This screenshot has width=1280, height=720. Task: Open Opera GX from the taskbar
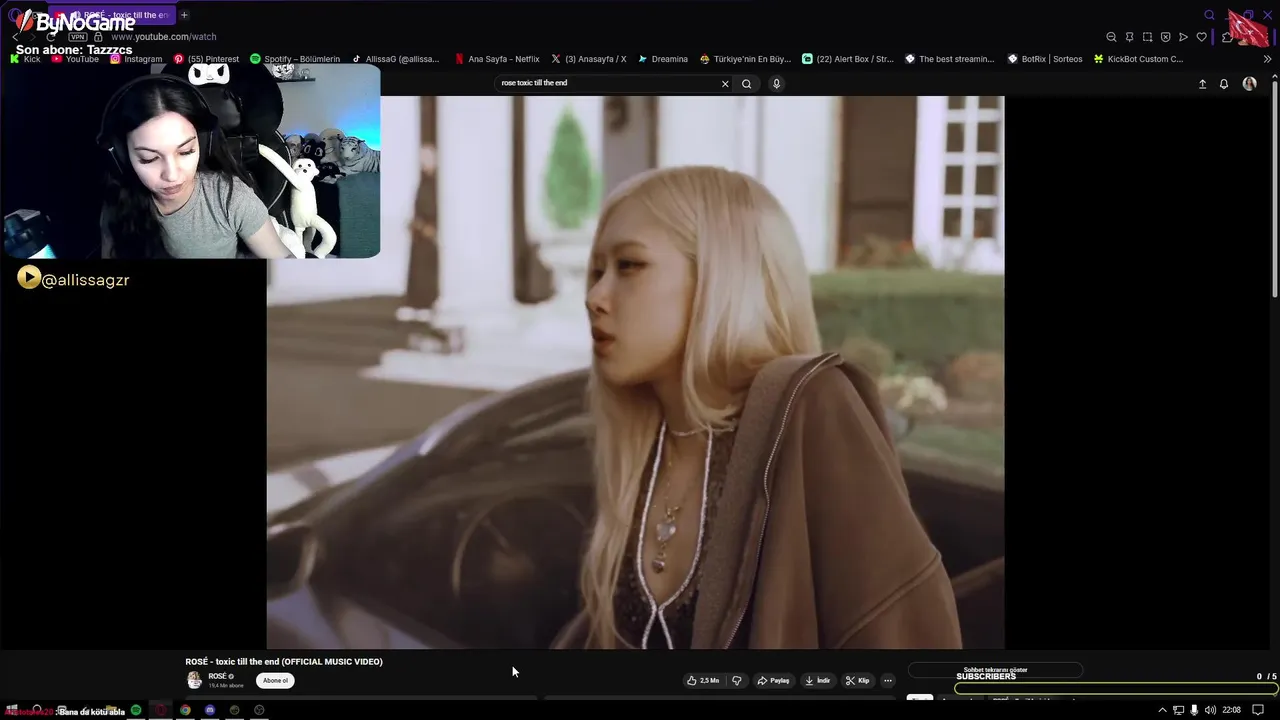point(160,710)
